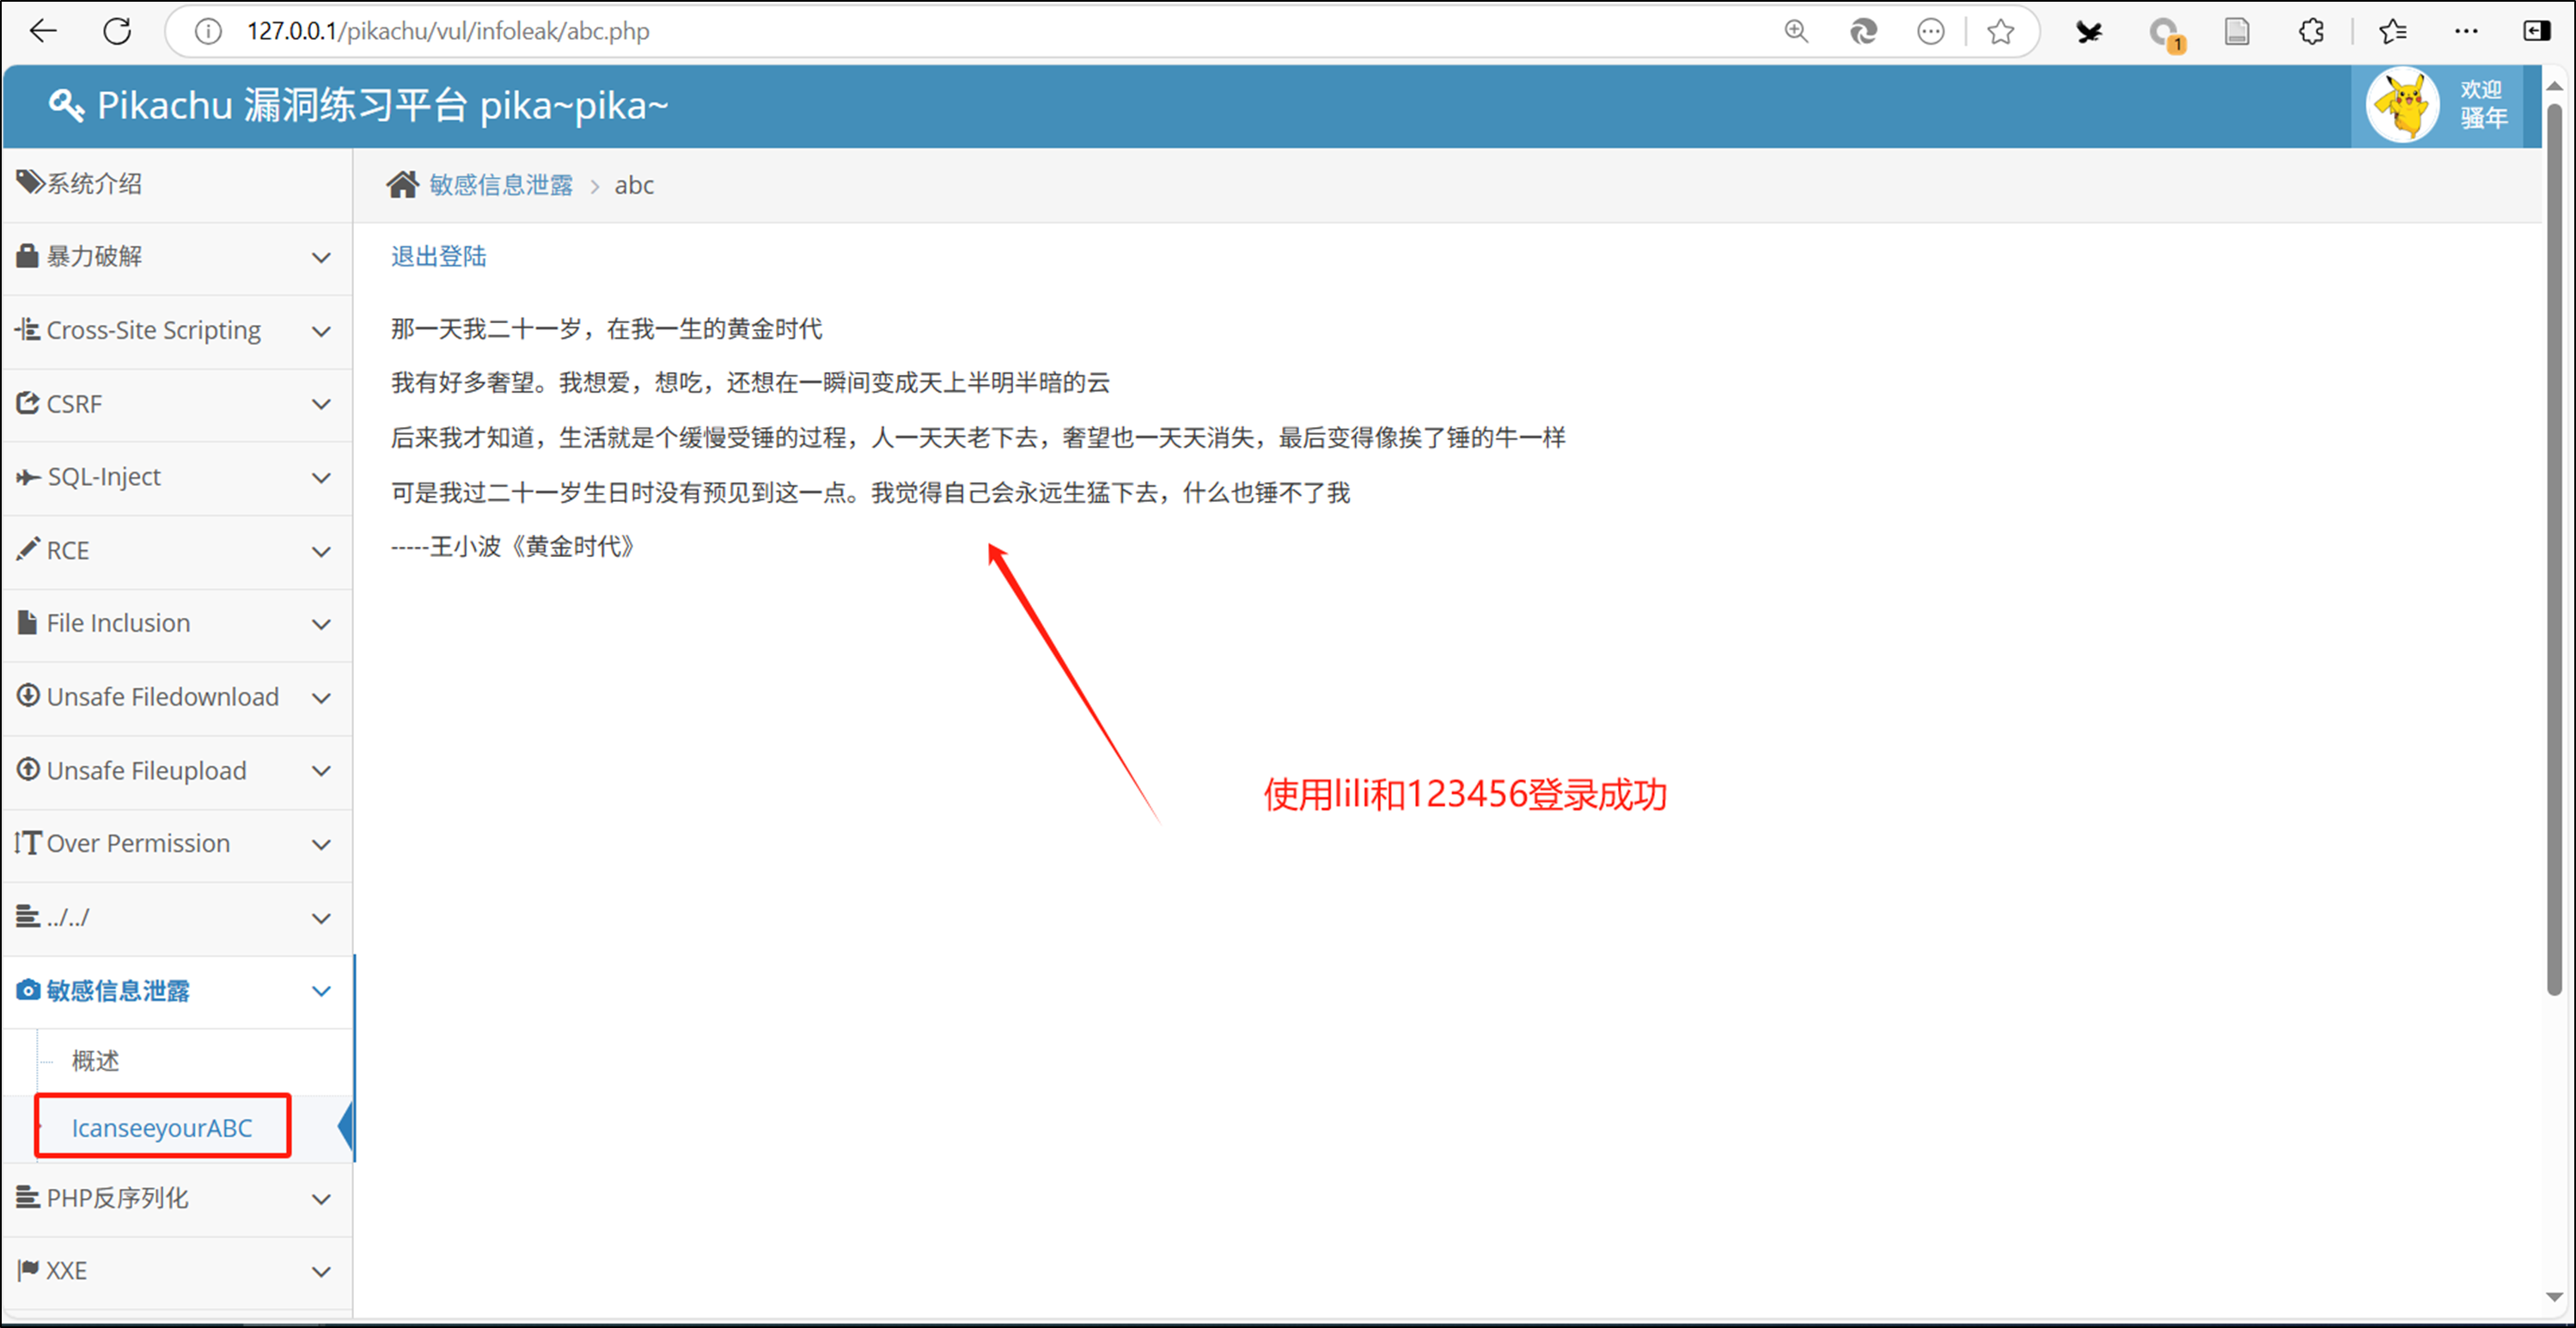This screenshot has height=1328, width=2576.
Task: Expand the Unsafe Filedownload chevron
Action: pos(321,698)
